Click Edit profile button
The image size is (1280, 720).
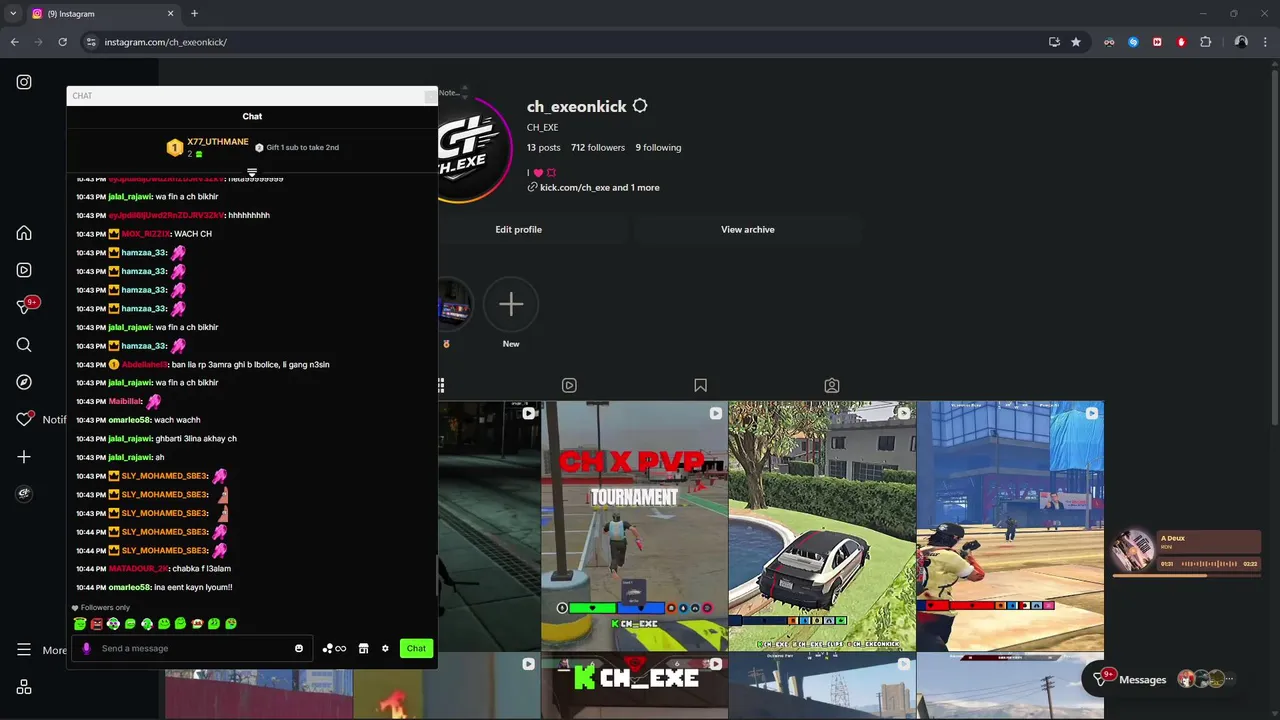coord(518,229)
